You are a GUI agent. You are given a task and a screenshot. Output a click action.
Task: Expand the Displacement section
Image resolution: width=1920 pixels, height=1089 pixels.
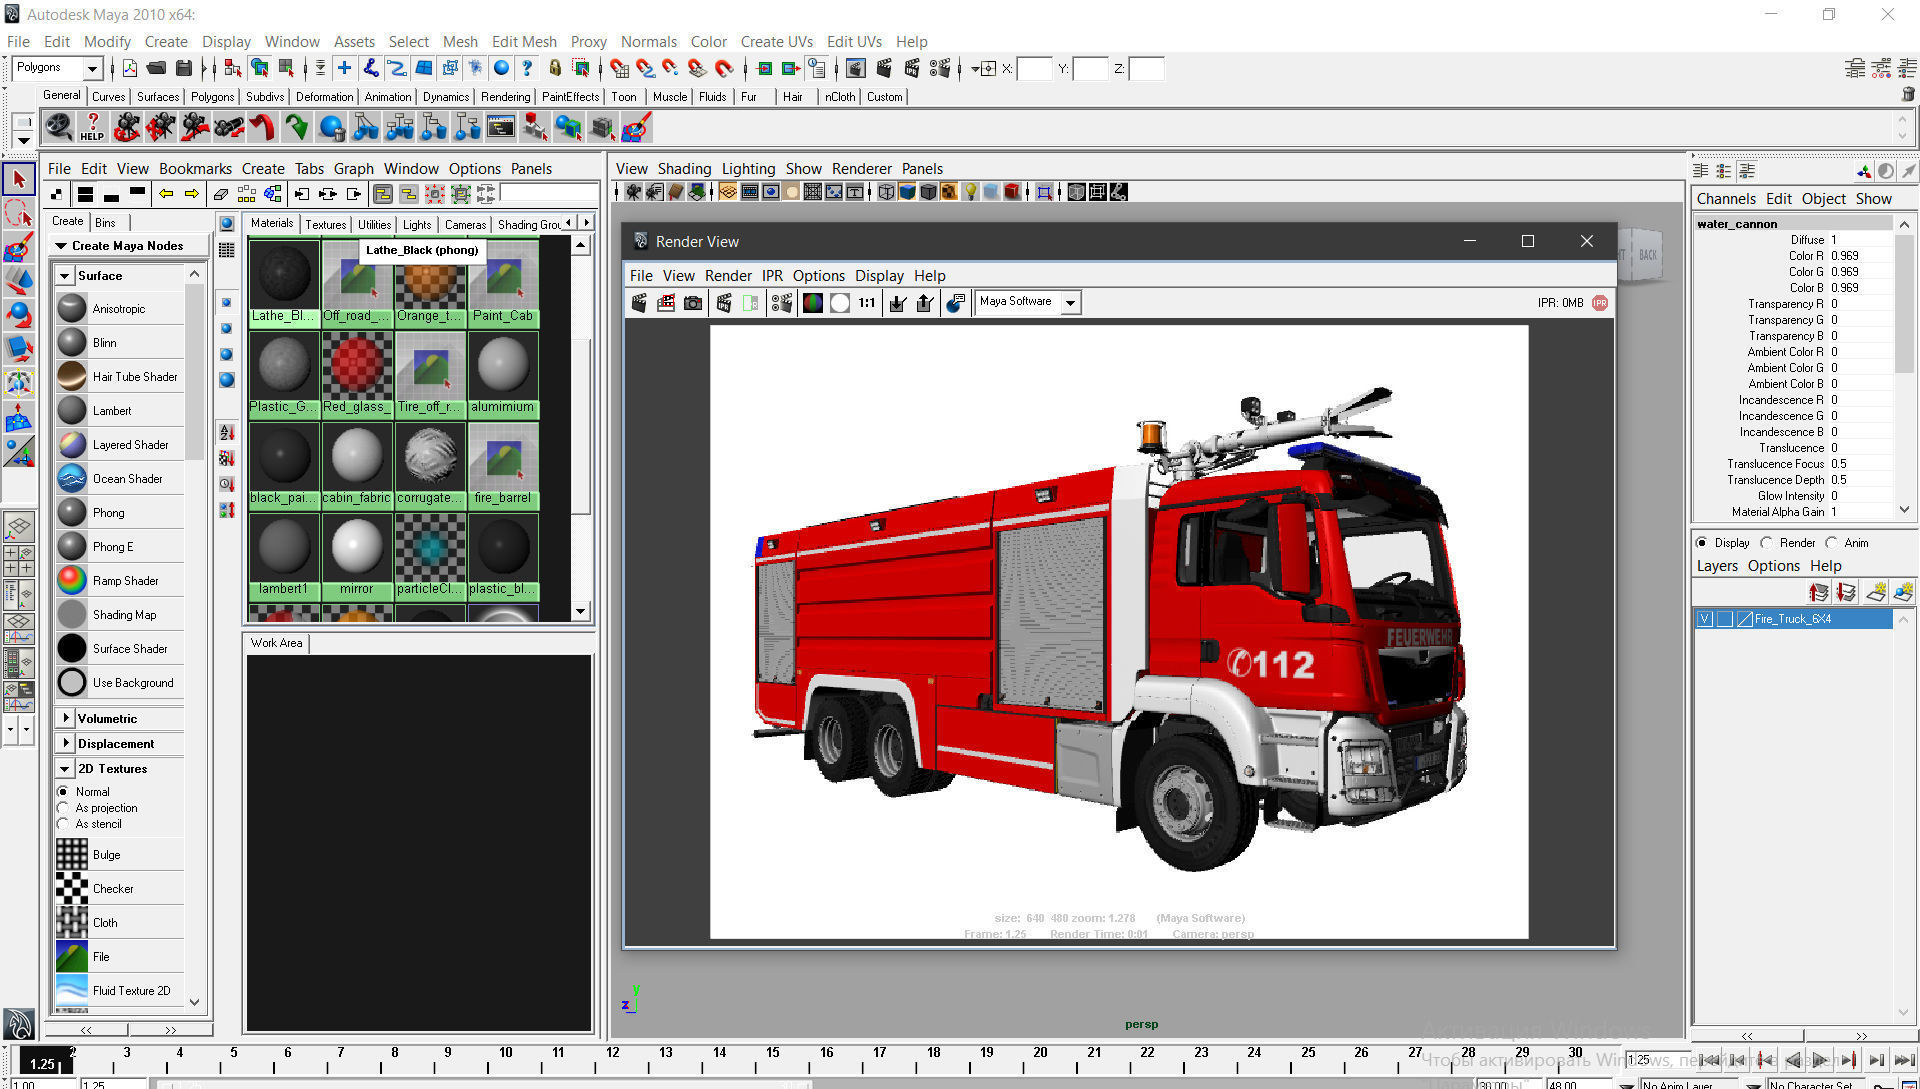pos(65,744)
